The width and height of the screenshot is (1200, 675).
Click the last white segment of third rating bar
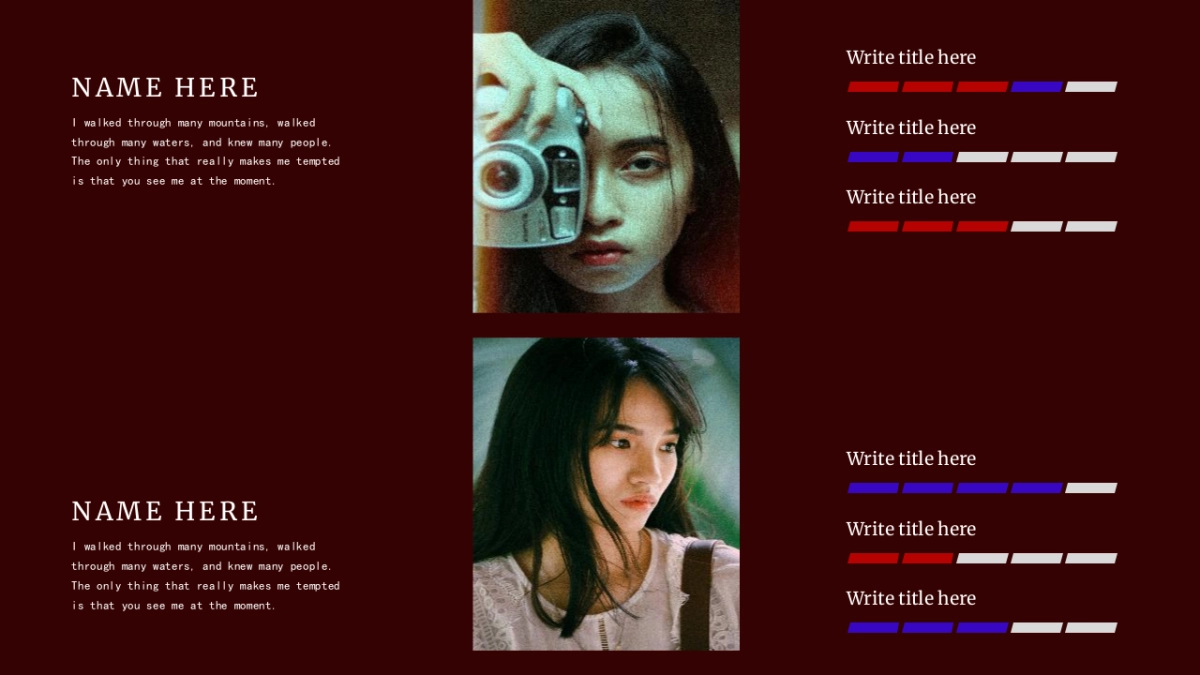click(1091, 227)
